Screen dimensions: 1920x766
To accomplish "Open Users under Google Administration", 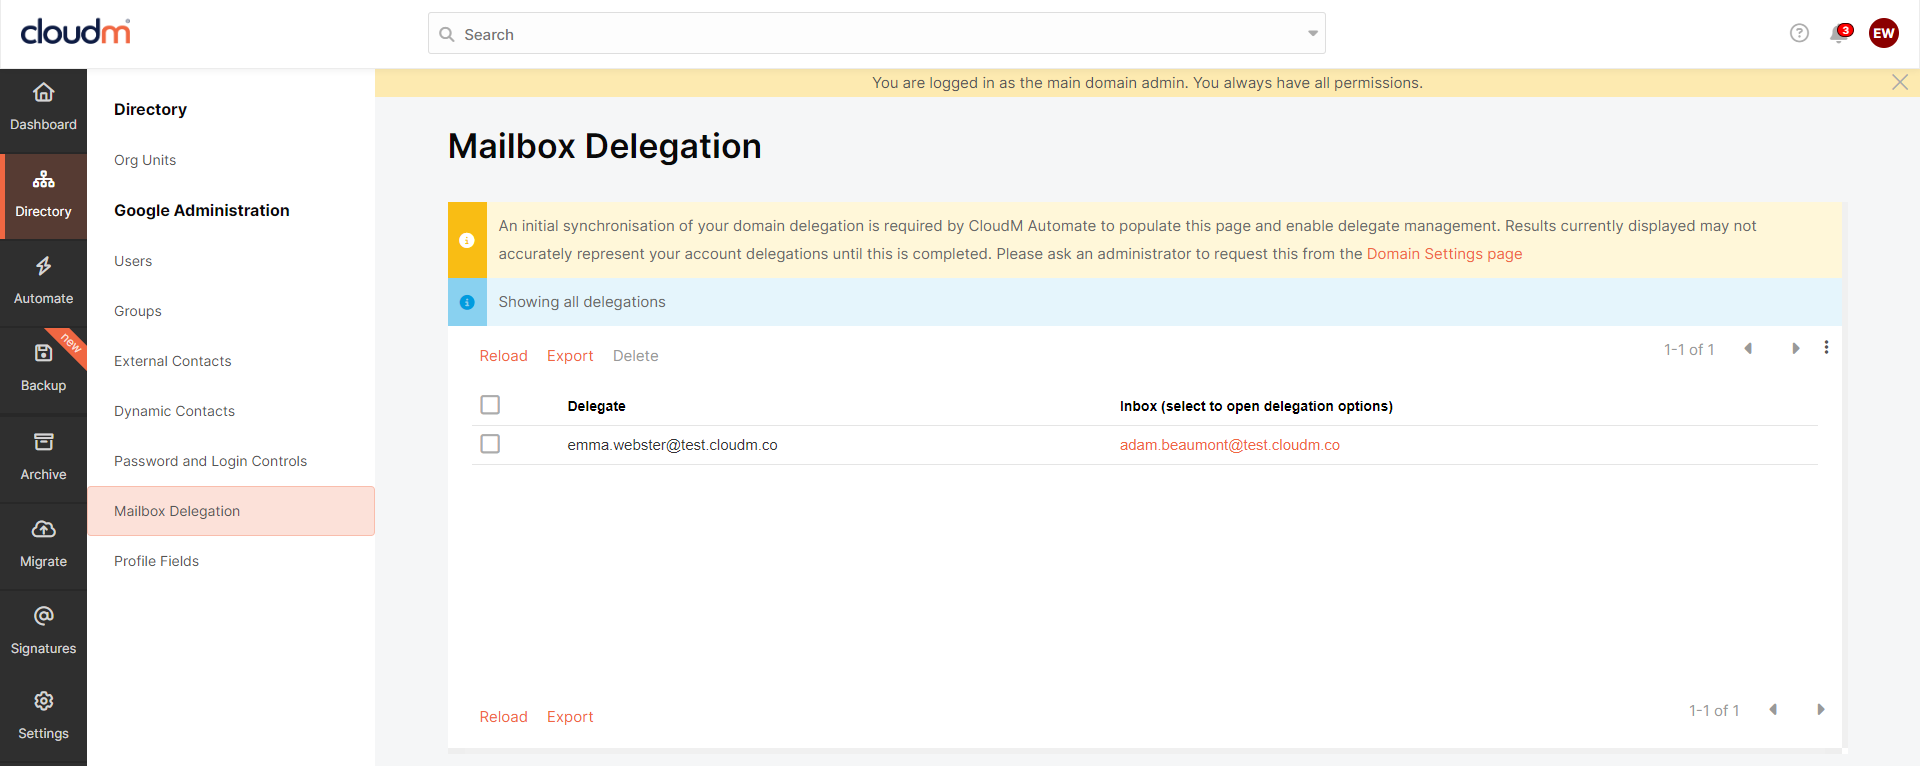I will click(x=133, y=261).
